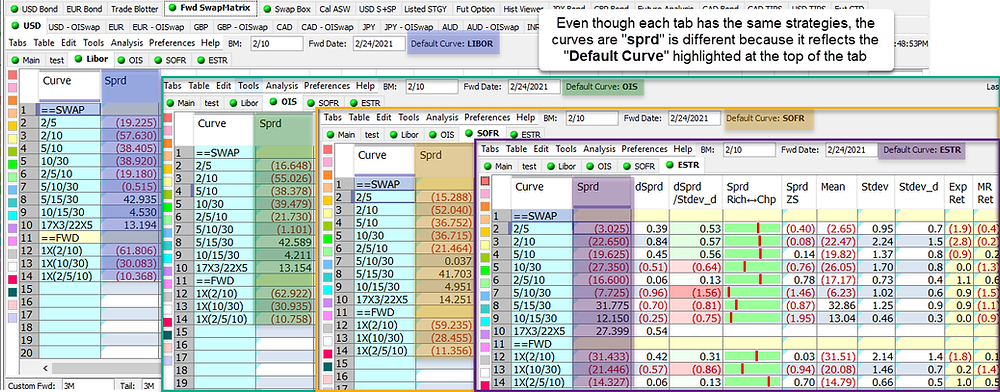Click Fwd Date field in the SOFR window

tap(695, 118)
